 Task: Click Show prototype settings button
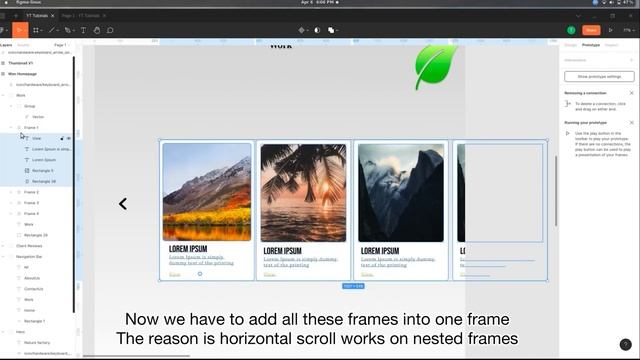coord(599,76)
